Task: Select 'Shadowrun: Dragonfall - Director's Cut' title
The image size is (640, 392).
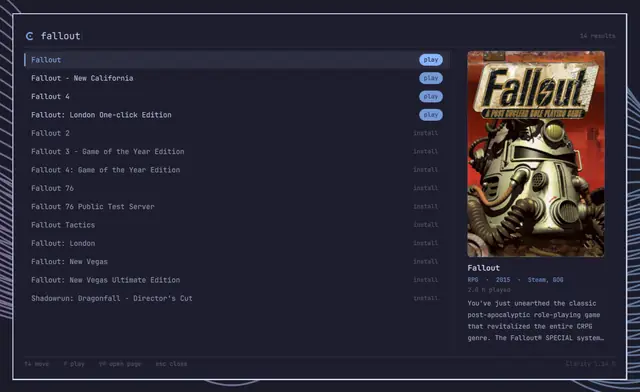Action: point(111,298)
